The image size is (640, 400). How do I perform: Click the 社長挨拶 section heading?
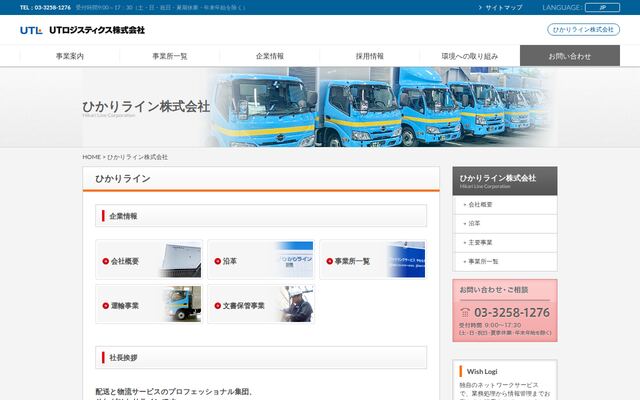261,358
